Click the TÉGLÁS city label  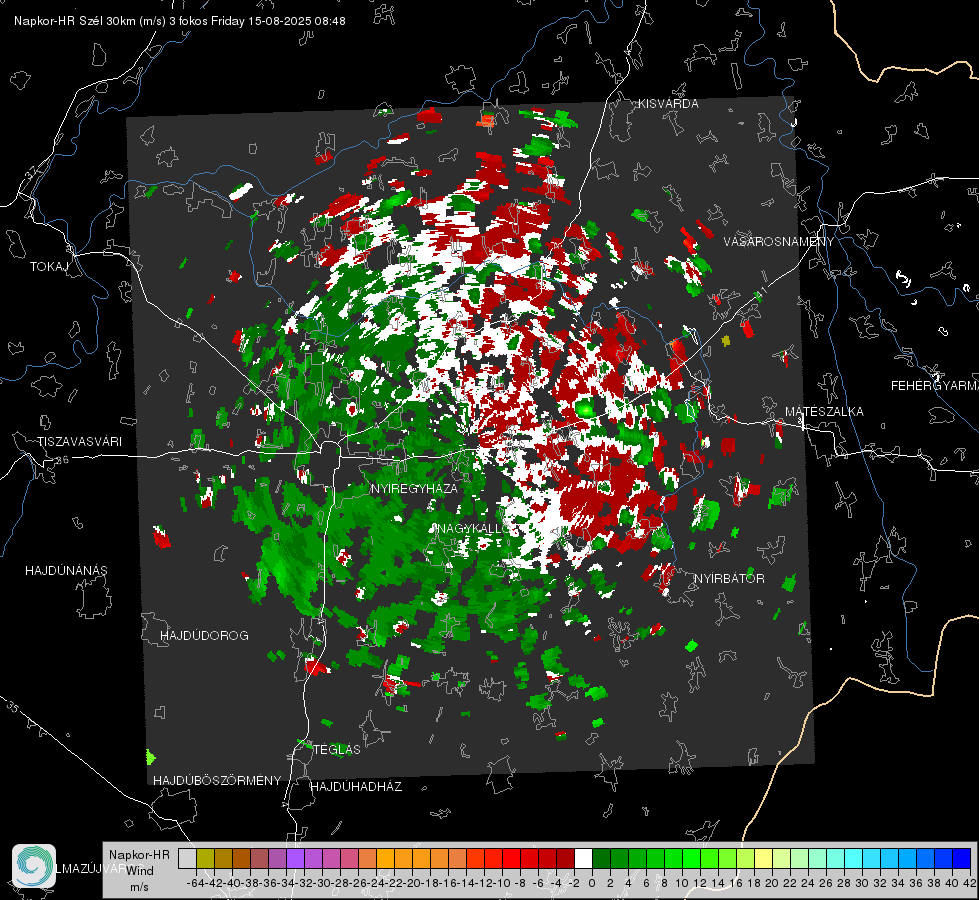337,750
